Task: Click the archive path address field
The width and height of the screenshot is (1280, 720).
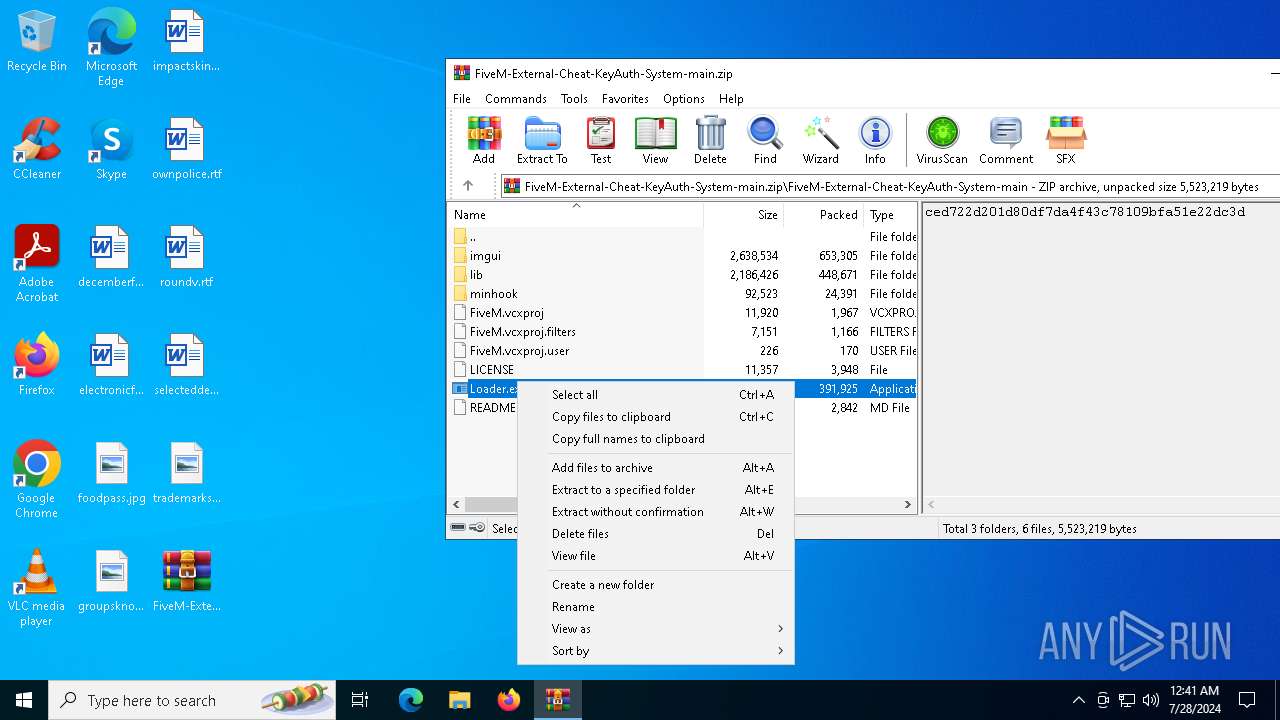Action: click(x=890, y=186)
